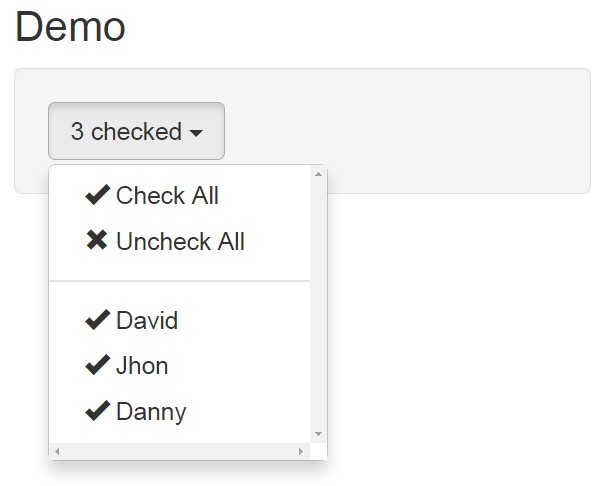
Task: Click the vertical scrollbar down arrow
Action: click(318, 434)
